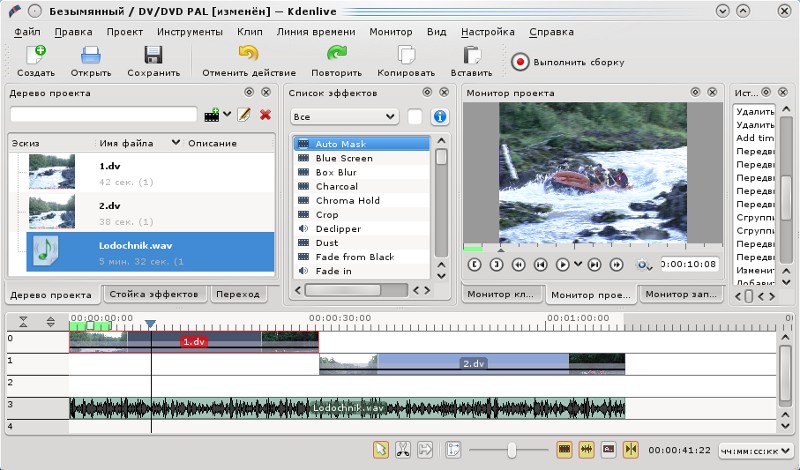This screenshot has width=800, height=470.
Task: Toggle video thumbnails display in the timeline
Action: click(x=564, y=450)
